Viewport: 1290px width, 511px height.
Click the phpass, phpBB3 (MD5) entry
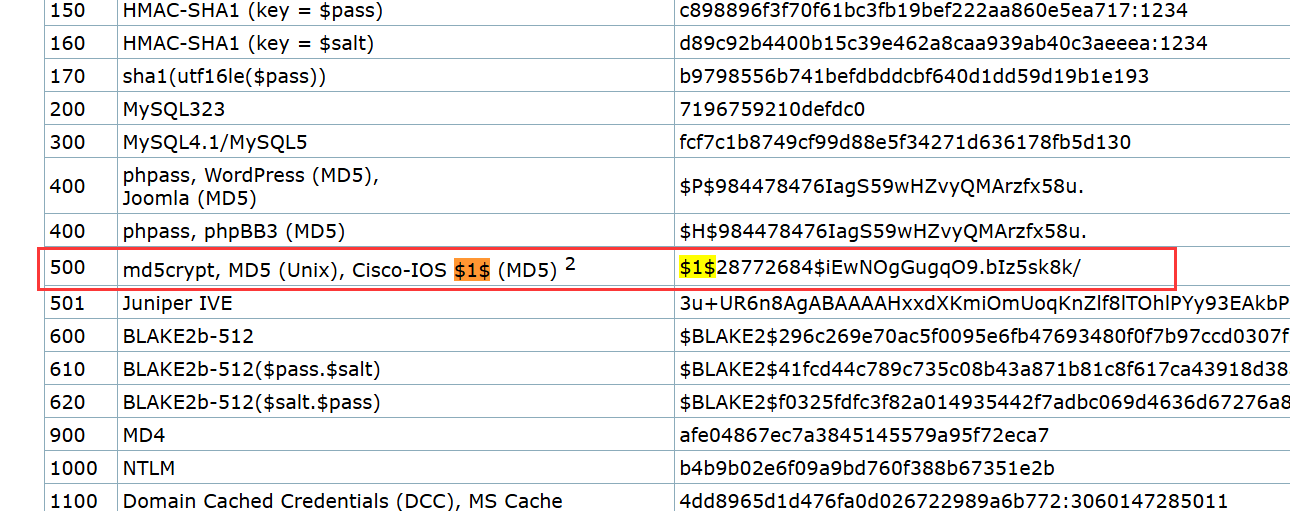click(x=233, y=232)
